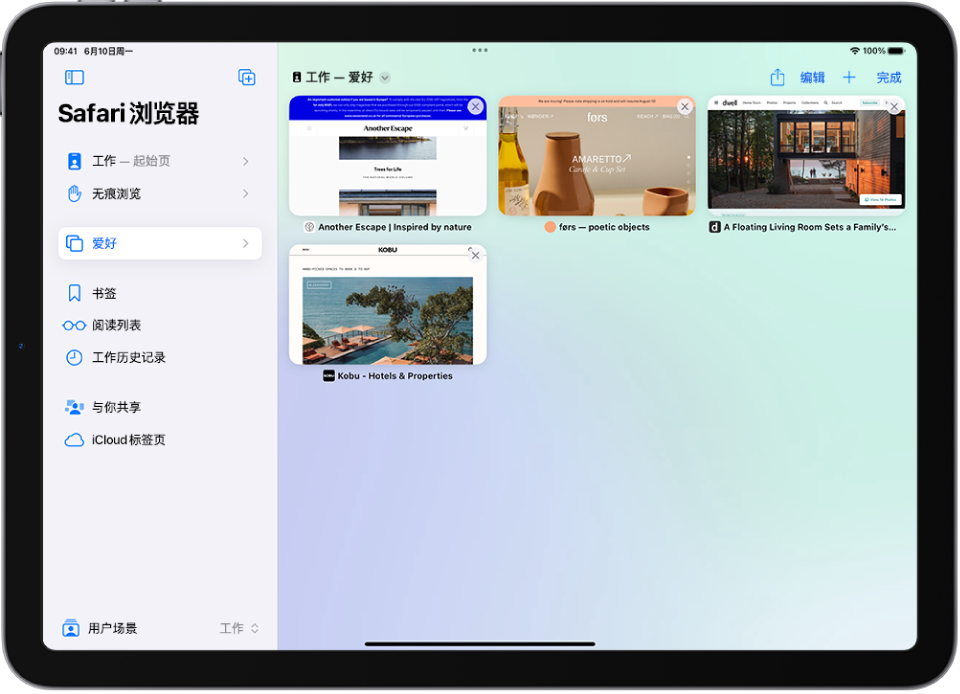Screen dimensions: 960x694
Task: Click the title 'A Floating Living Room Sets a Family's...'
Action: tap(809, 227)
